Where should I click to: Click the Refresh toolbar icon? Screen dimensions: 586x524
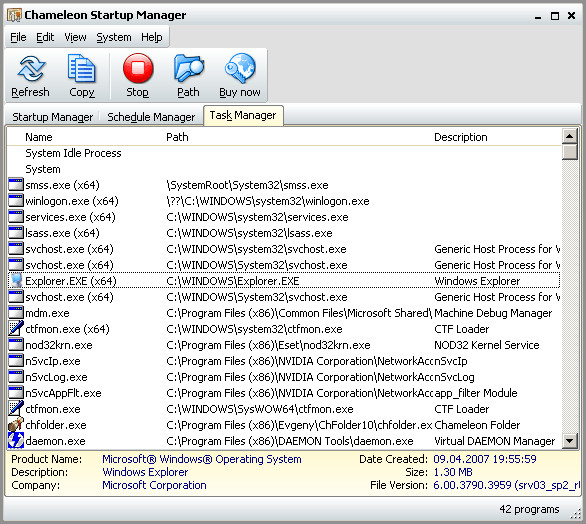coord(31,69)
